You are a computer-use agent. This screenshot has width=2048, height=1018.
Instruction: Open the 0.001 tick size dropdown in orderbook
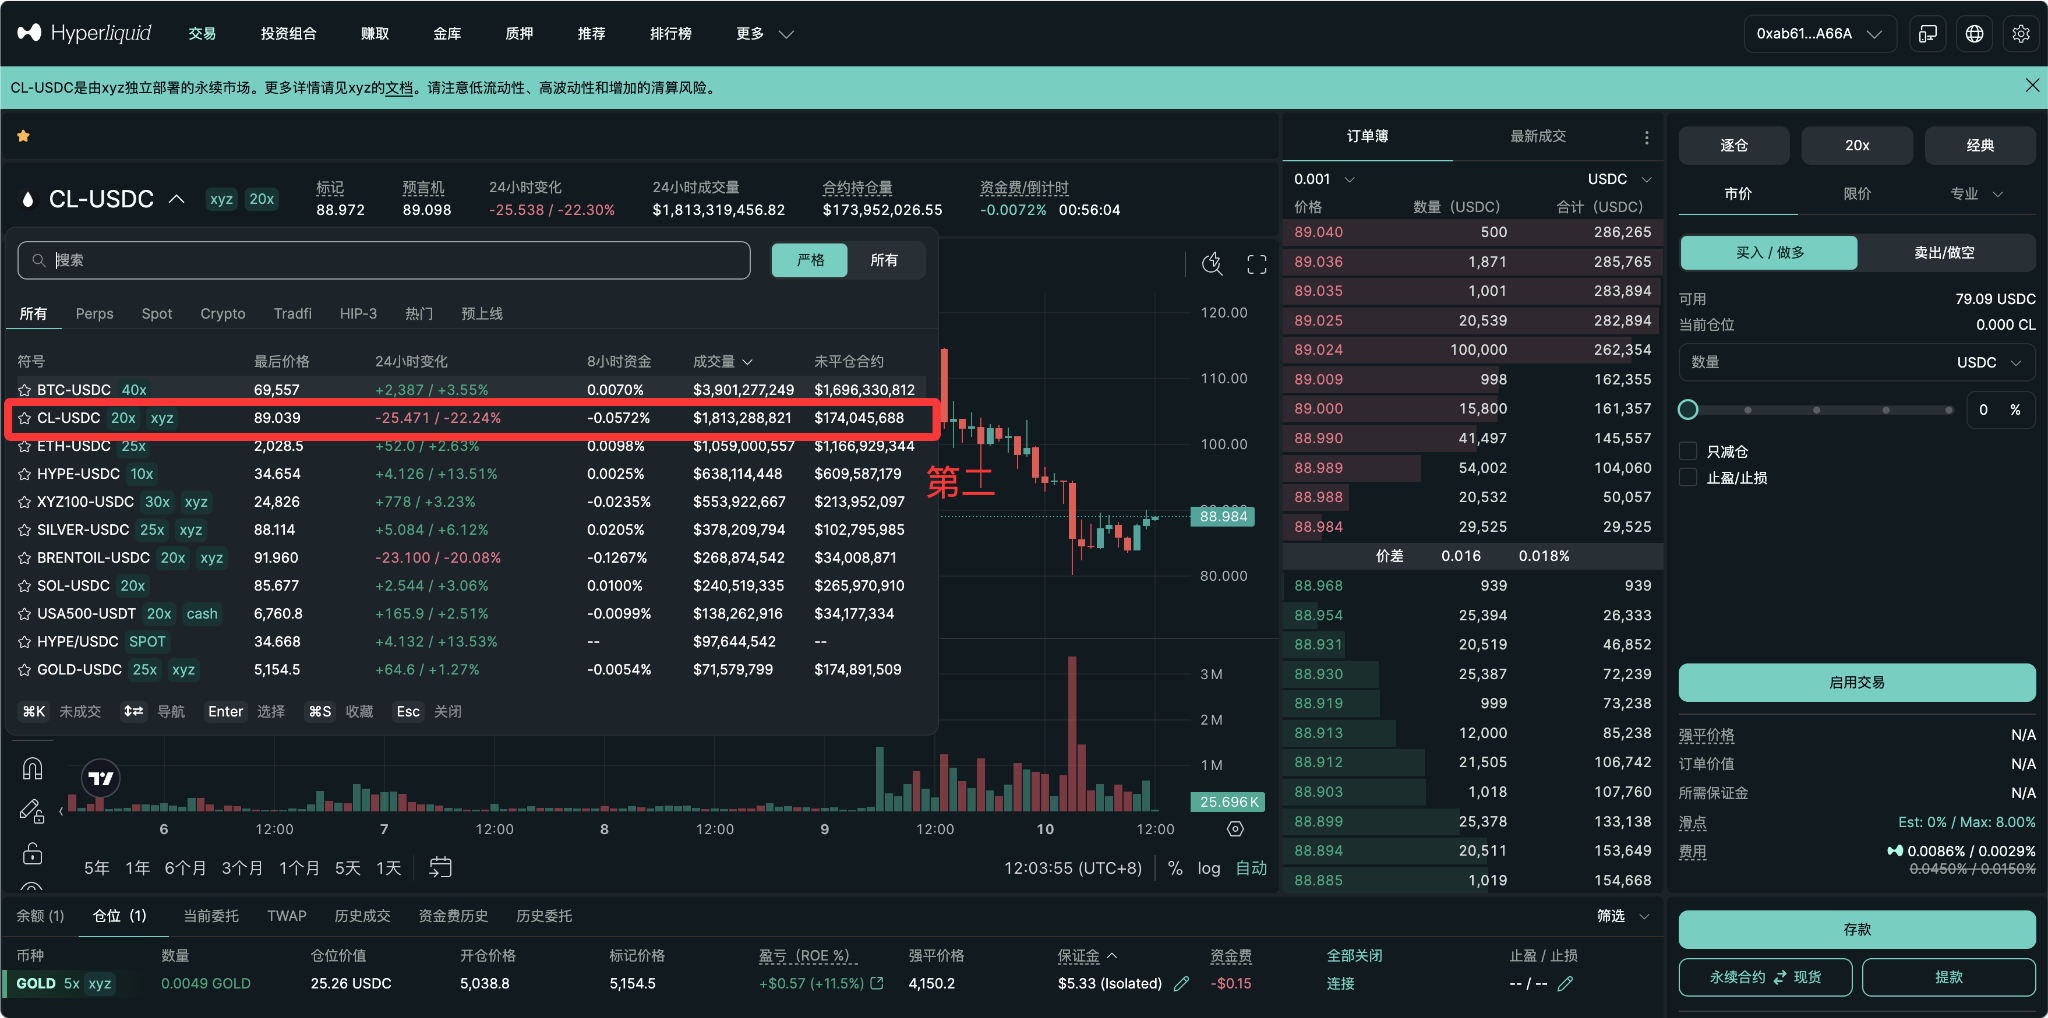(x=1322, y=179)
